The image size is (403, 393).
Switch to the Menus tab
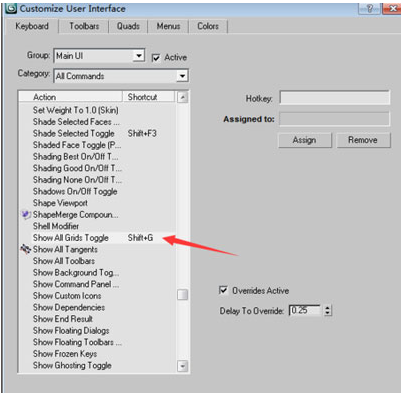tap(168, 26)
